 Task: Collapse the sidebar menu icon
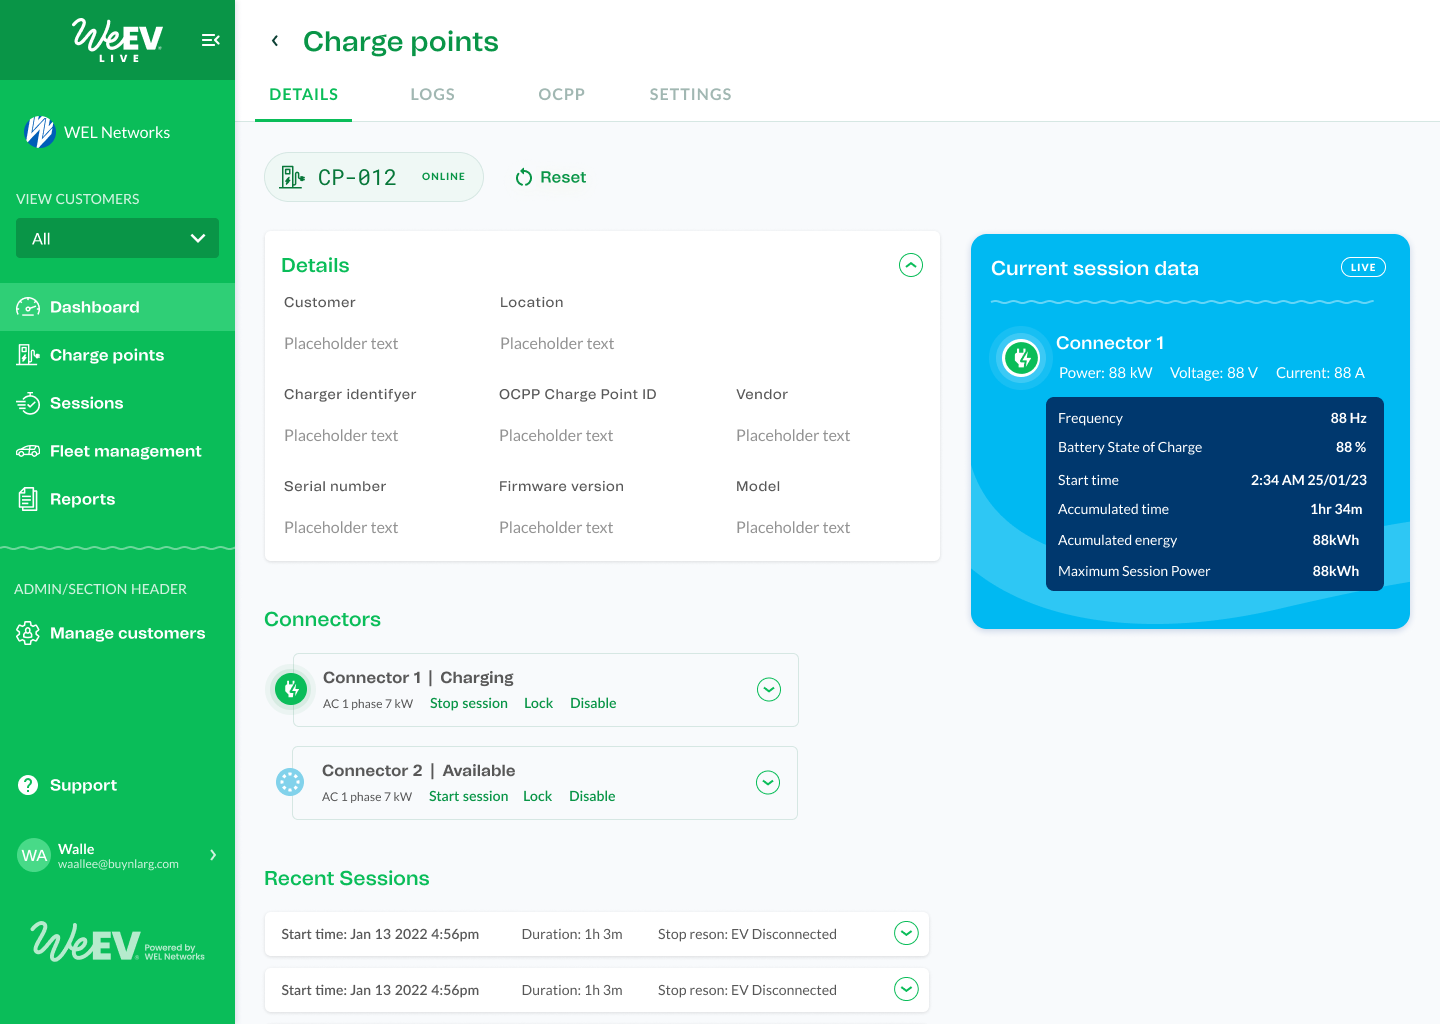pyautogui.click(x=210, y=40)
